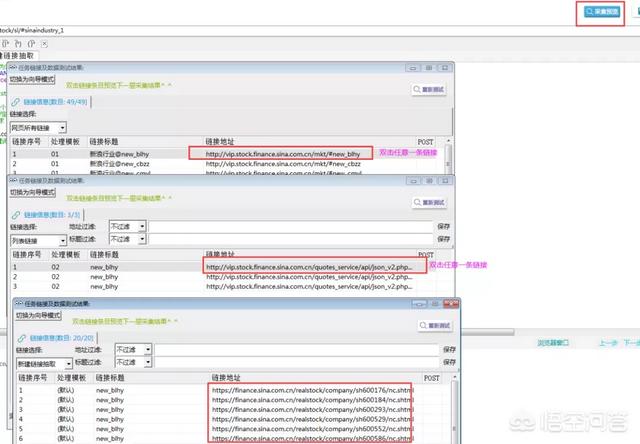Open the 链接抽取 tab
The height and width of the screenshot is (444, 640).
pos(18,56)
